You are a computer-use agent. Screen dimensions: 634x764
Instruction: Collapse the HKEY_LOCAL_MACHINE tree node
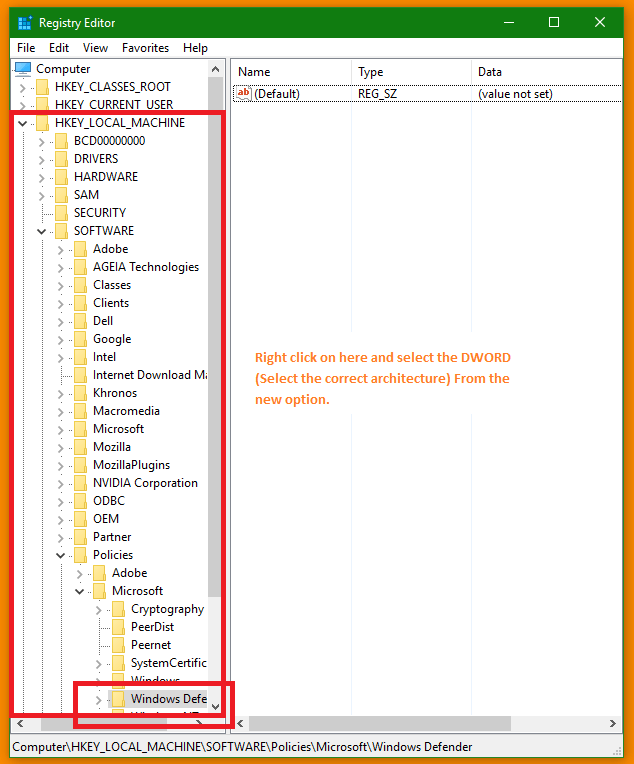pos(22,123)
